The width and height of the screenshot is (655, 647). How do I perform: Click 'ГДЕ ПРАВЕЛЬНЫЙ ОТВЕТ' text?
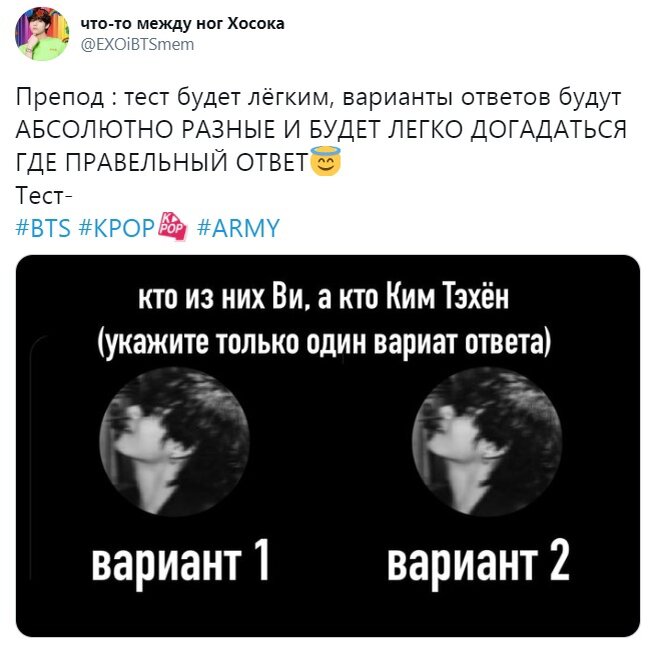[162, 162]
